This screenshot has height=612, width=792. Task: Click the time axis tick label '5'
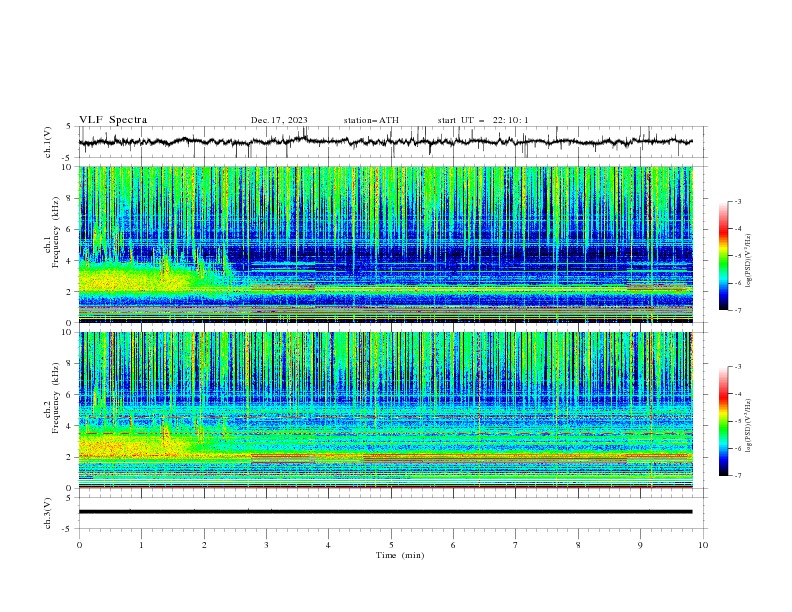pyautogui.click(x=391, y=545)
